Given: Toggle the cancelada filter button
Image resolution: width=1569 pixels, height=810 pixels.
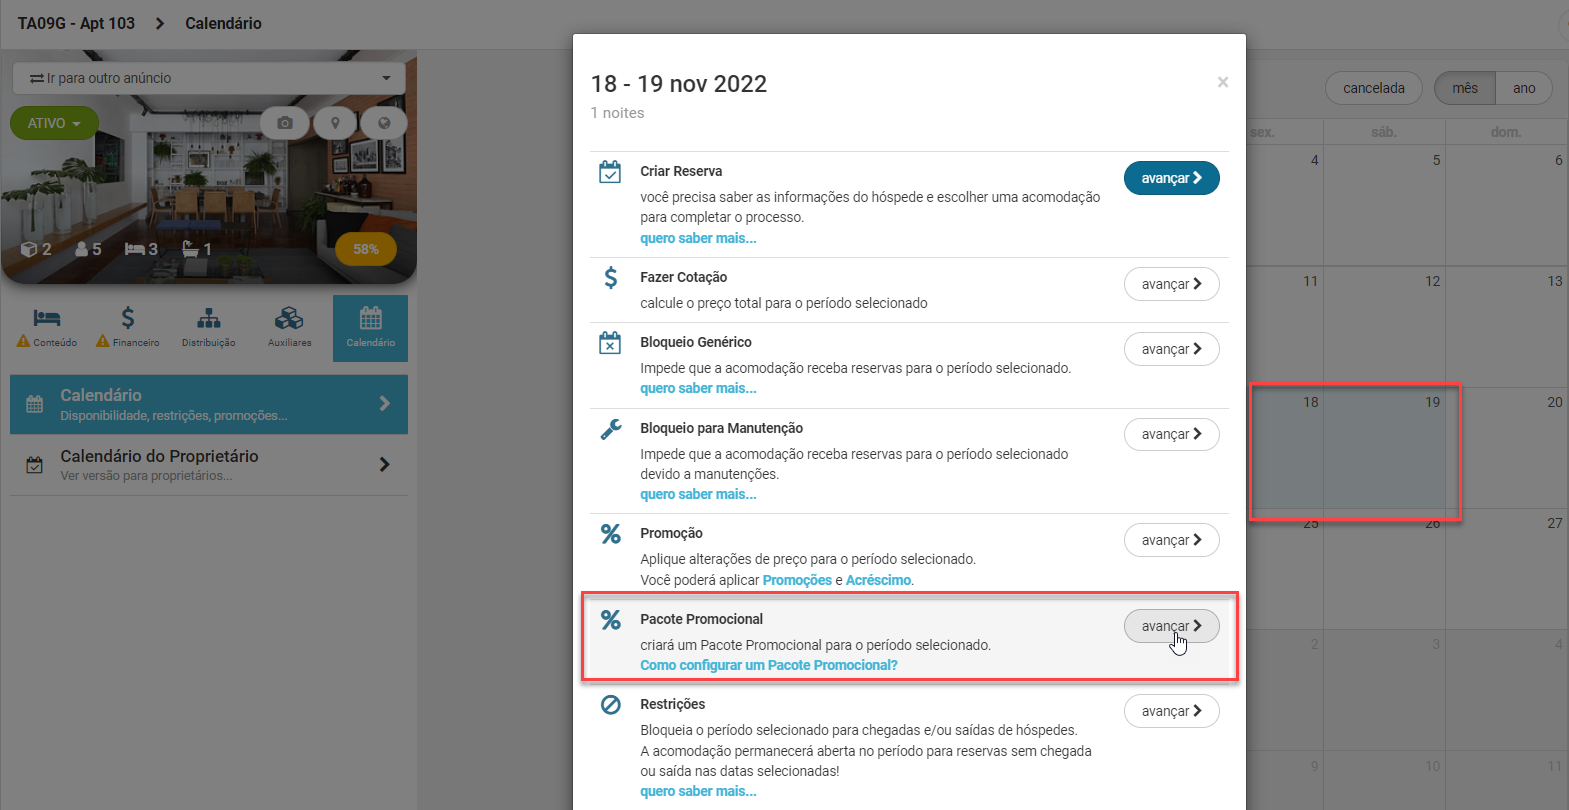Looking at the screenshot, I should (x=1374, y=88).
